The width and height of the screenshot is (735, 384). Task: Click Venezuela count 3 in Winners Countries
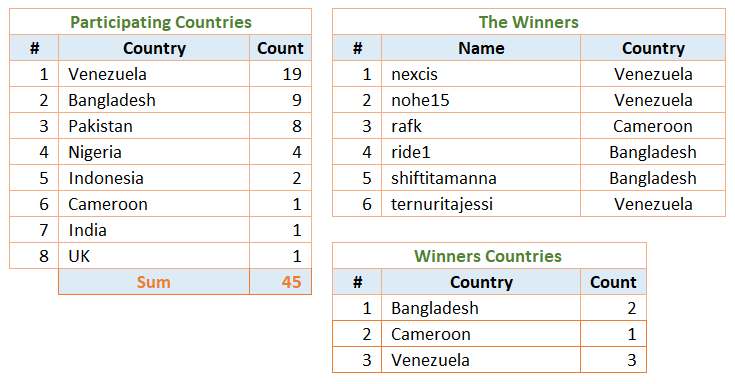coord(614,360)
